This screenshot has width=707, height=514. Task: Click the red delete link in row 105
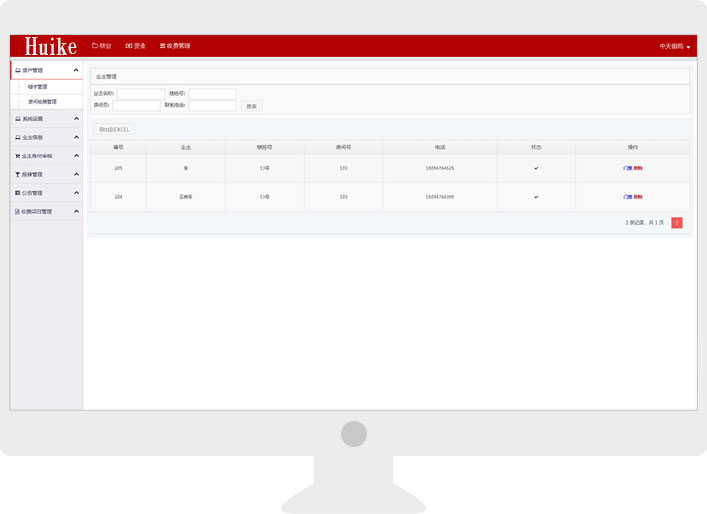pos(638,168)
